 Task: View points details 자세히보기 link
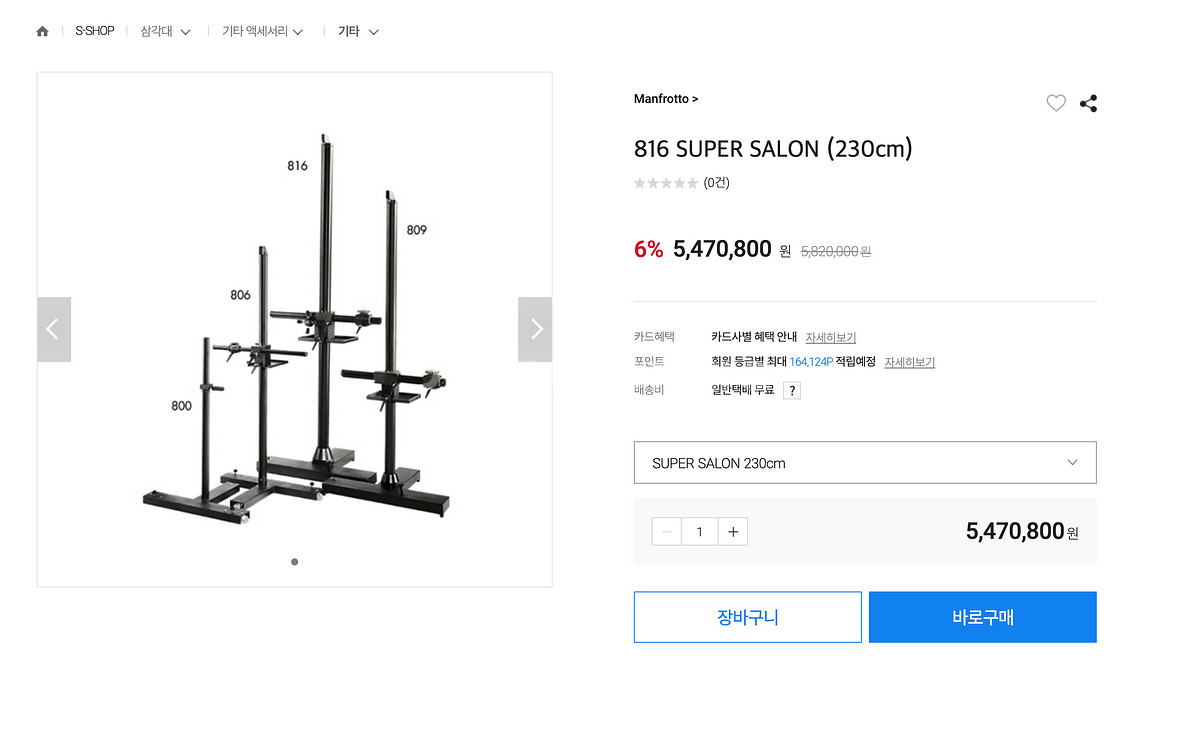[909, 362]
